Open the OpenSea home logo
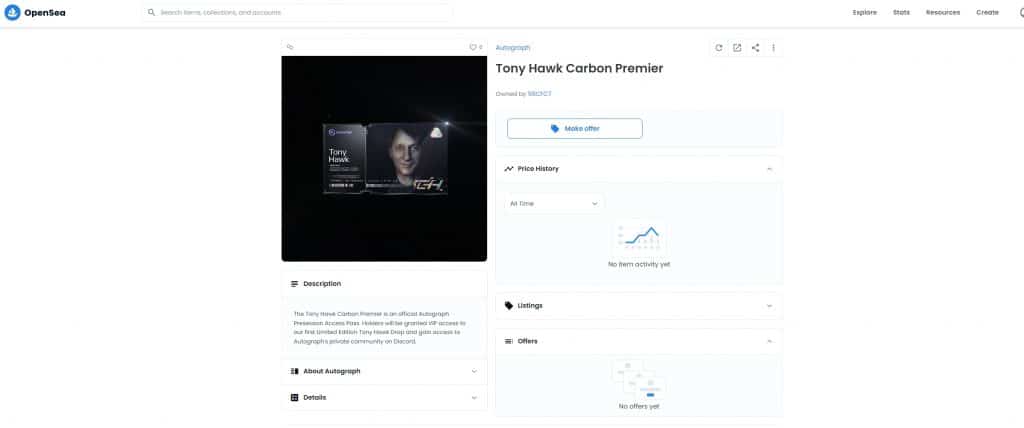 (35, 12)
